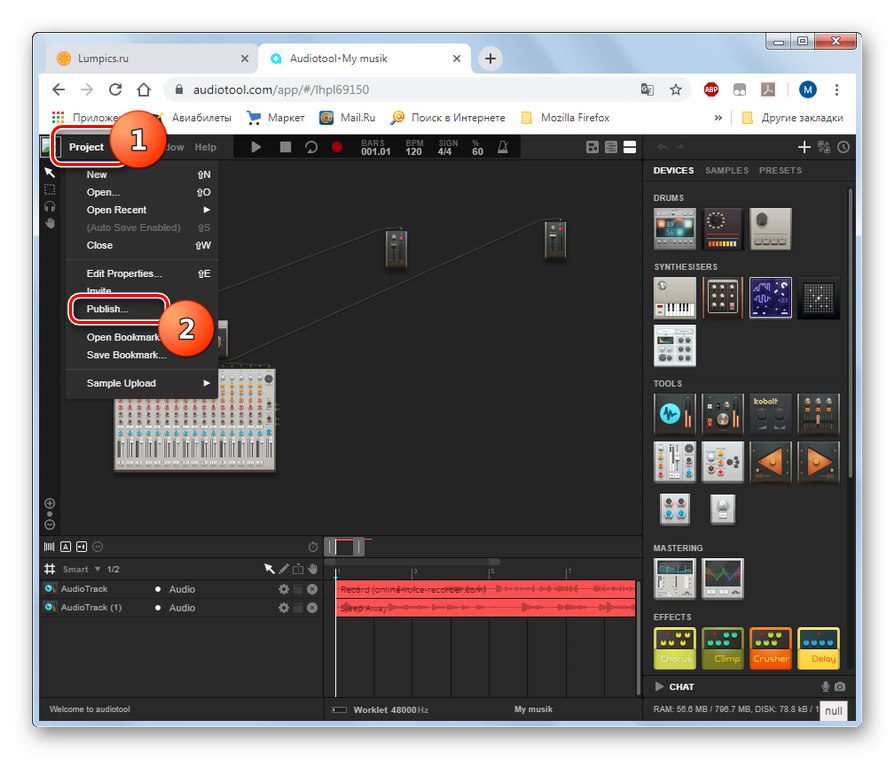Reload the page in browser
This screenshot has width=895, height=760.
[x=115, y=90]
